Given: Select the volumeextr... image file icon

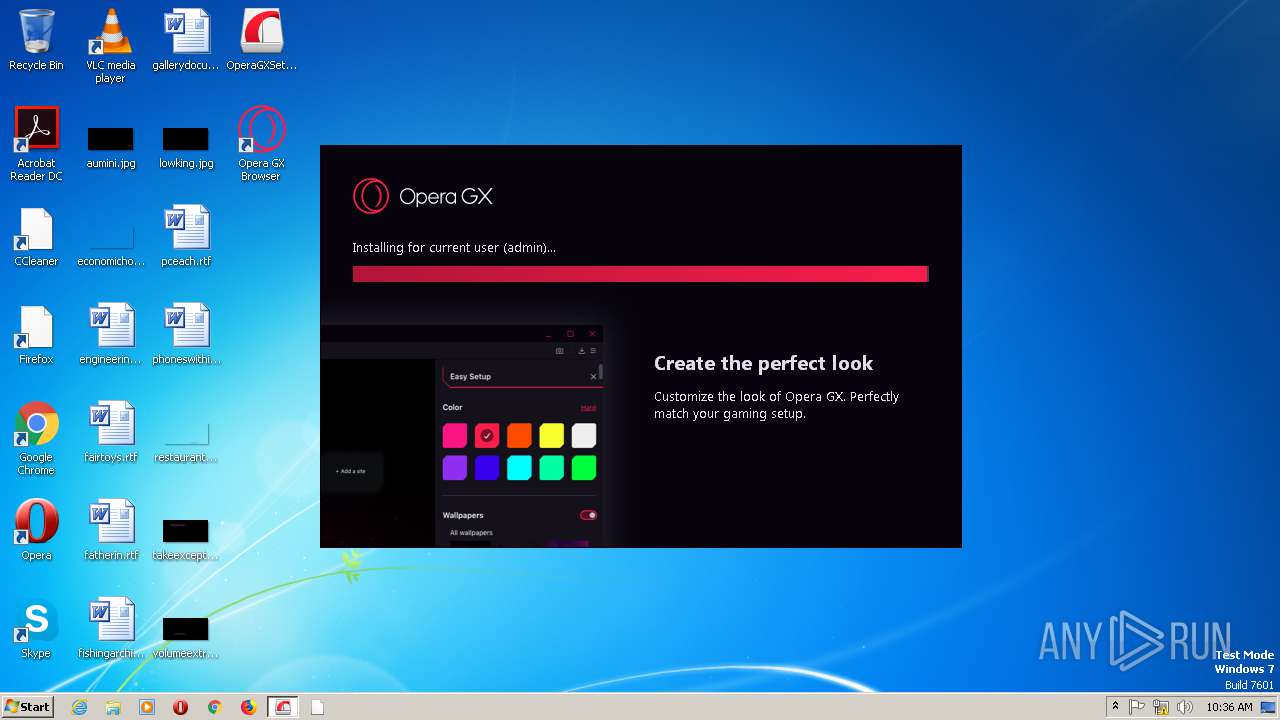Looking at the screenshot, I should [186, 638].
